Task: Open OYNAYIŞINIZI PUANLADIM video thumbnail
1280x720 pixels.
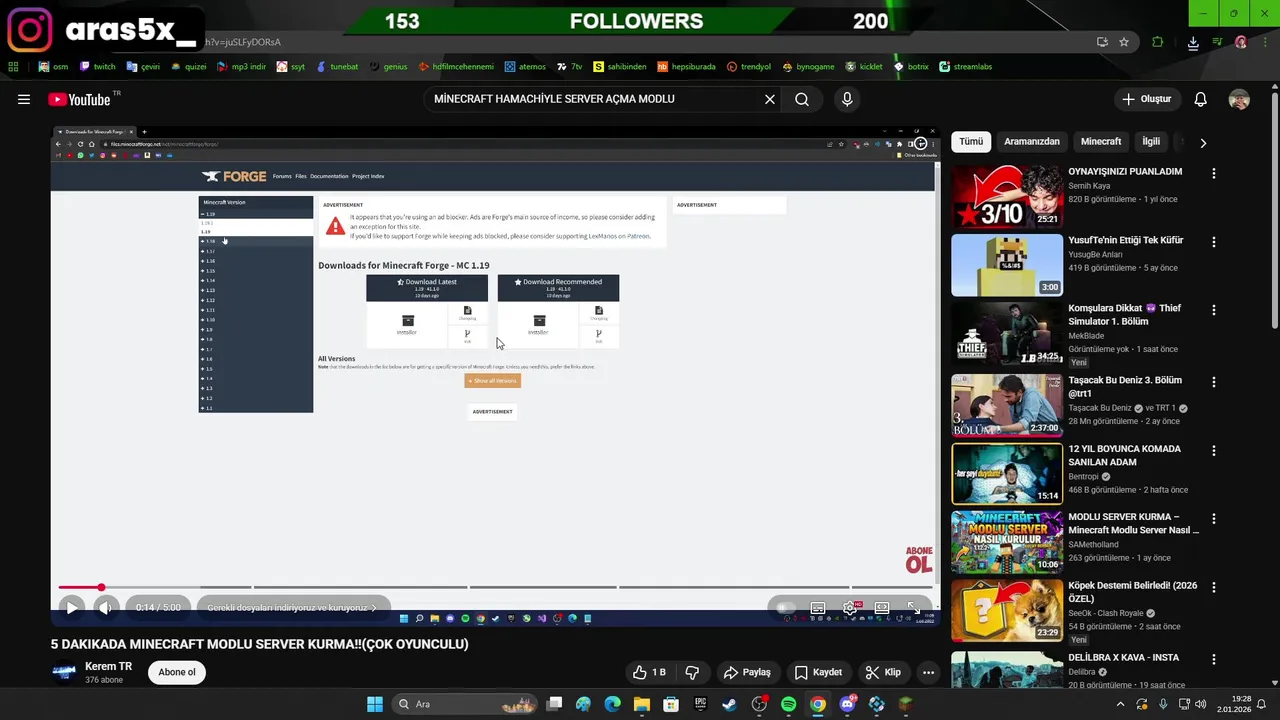Action: coord(1007,196)
